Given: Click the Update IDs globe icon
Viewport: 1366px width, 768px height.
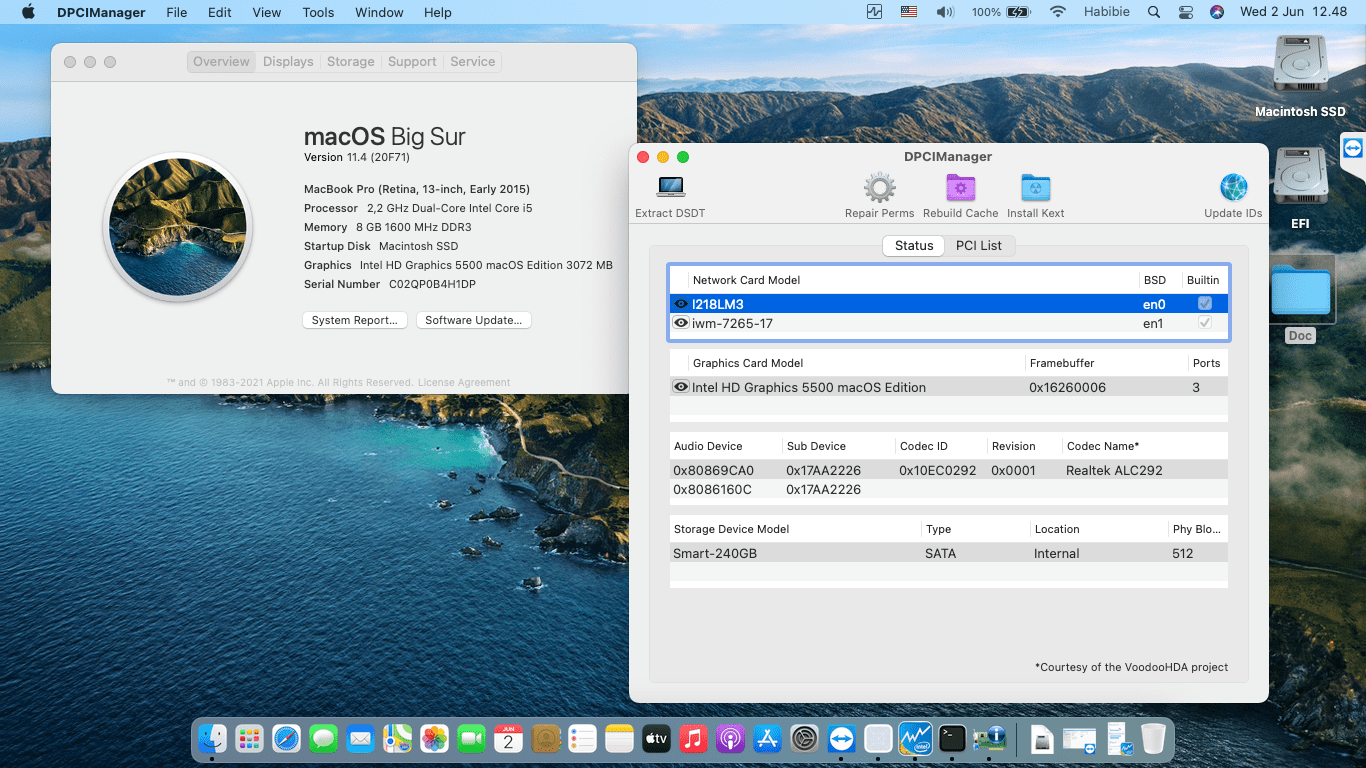Looking at the screenshot, I should click(x=1233, y=188).
